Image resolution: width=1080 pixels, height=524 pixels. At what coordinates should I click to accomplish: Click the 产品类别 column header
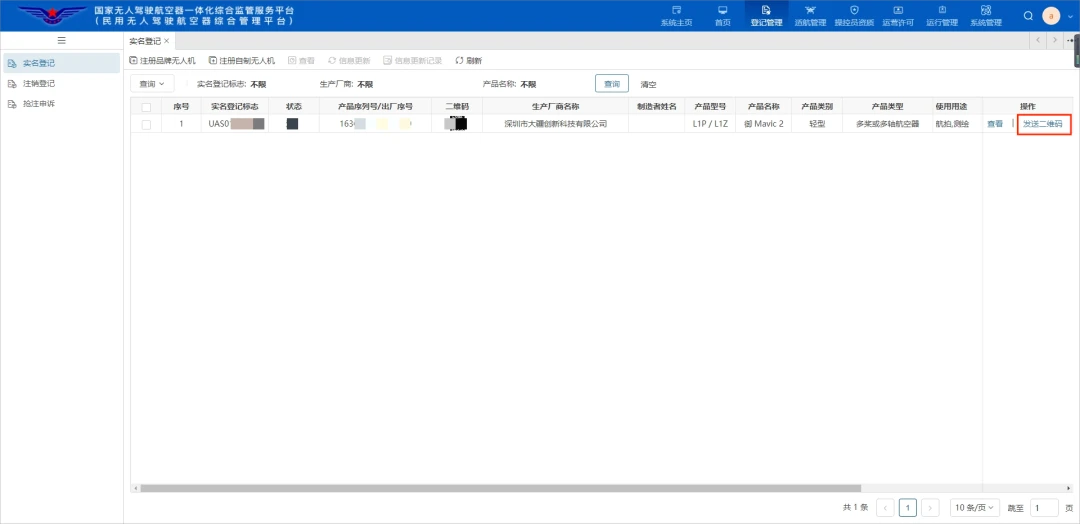[816, 107]
